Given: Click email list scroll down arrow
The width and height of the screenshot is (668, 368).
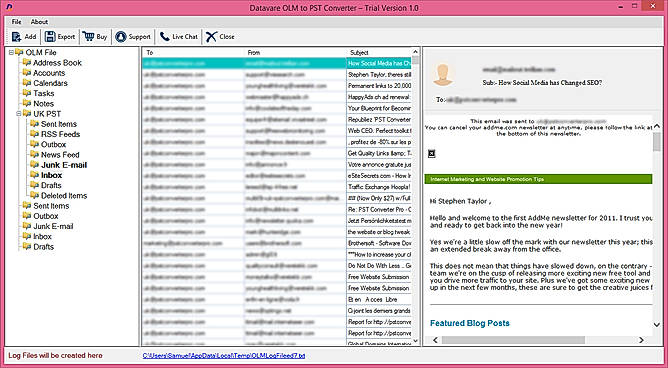Looking at the screenshot, I should click(x=416, y=340).
